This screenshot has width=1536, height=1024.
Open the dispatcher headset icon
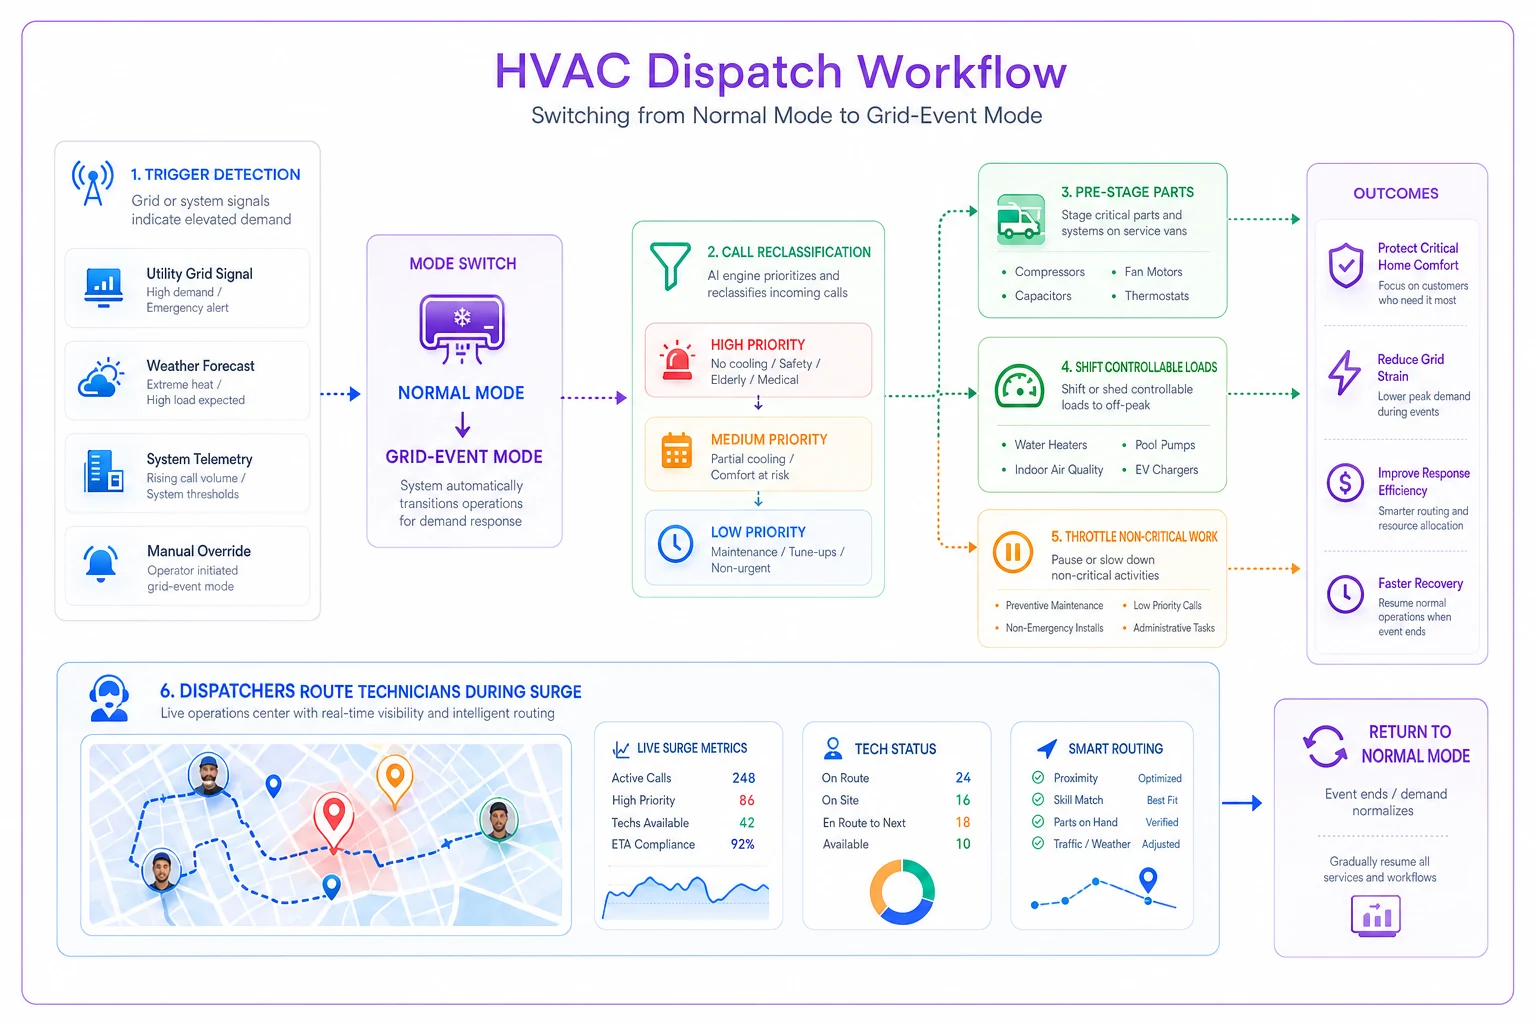(109, 698)
